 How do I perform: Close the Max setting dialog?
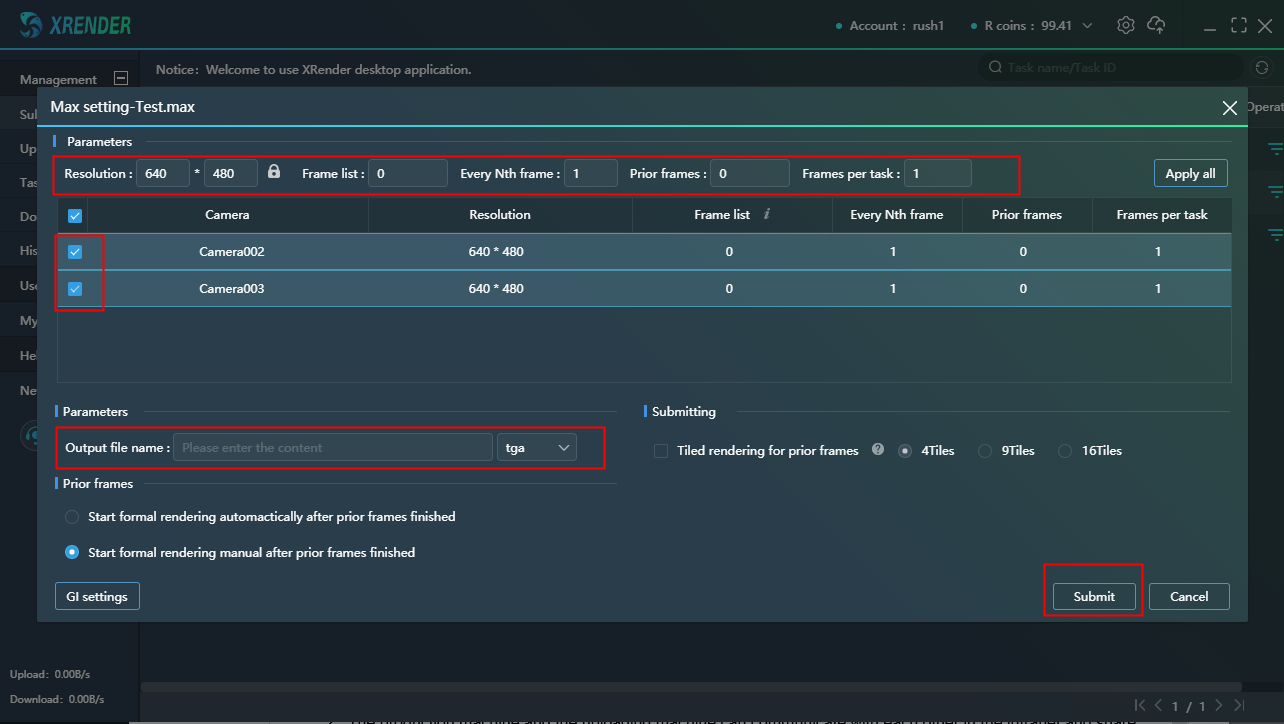[x=1229, y=108]
